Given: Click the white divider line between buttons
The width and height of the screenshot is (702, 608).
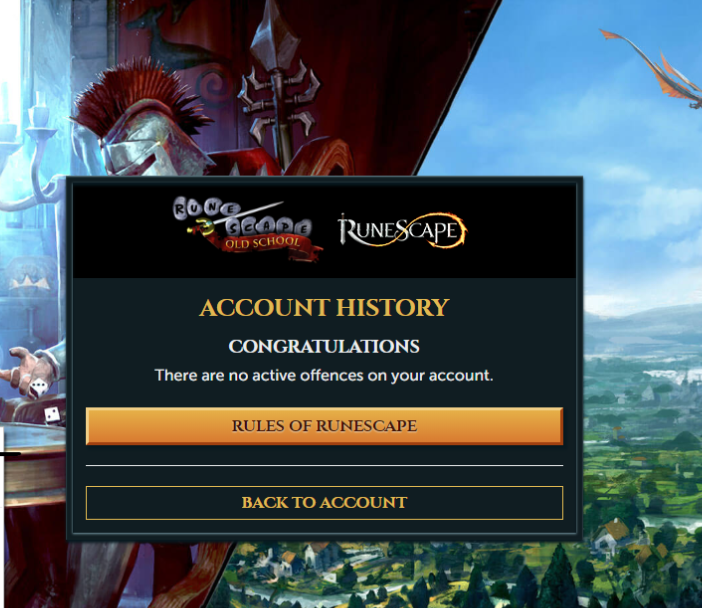Looking at the screenshot, I should point(324,466).
